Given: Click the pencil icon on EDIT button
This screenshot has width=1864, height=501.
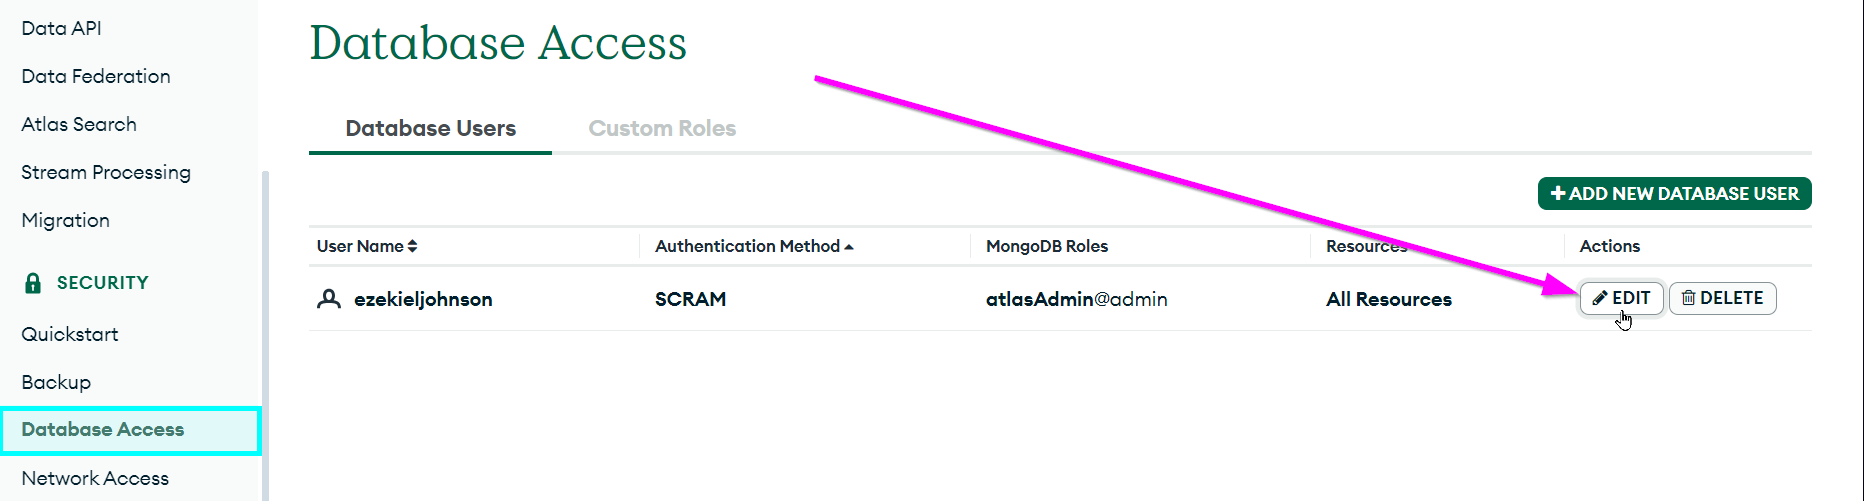Looking at the screenshot, I should click(1600, 298).
